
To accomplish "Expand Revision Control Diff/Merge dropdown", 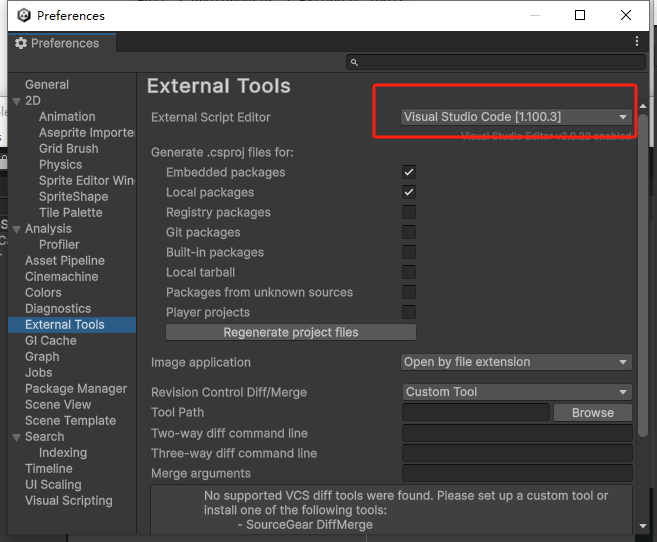I will (516, 392).
